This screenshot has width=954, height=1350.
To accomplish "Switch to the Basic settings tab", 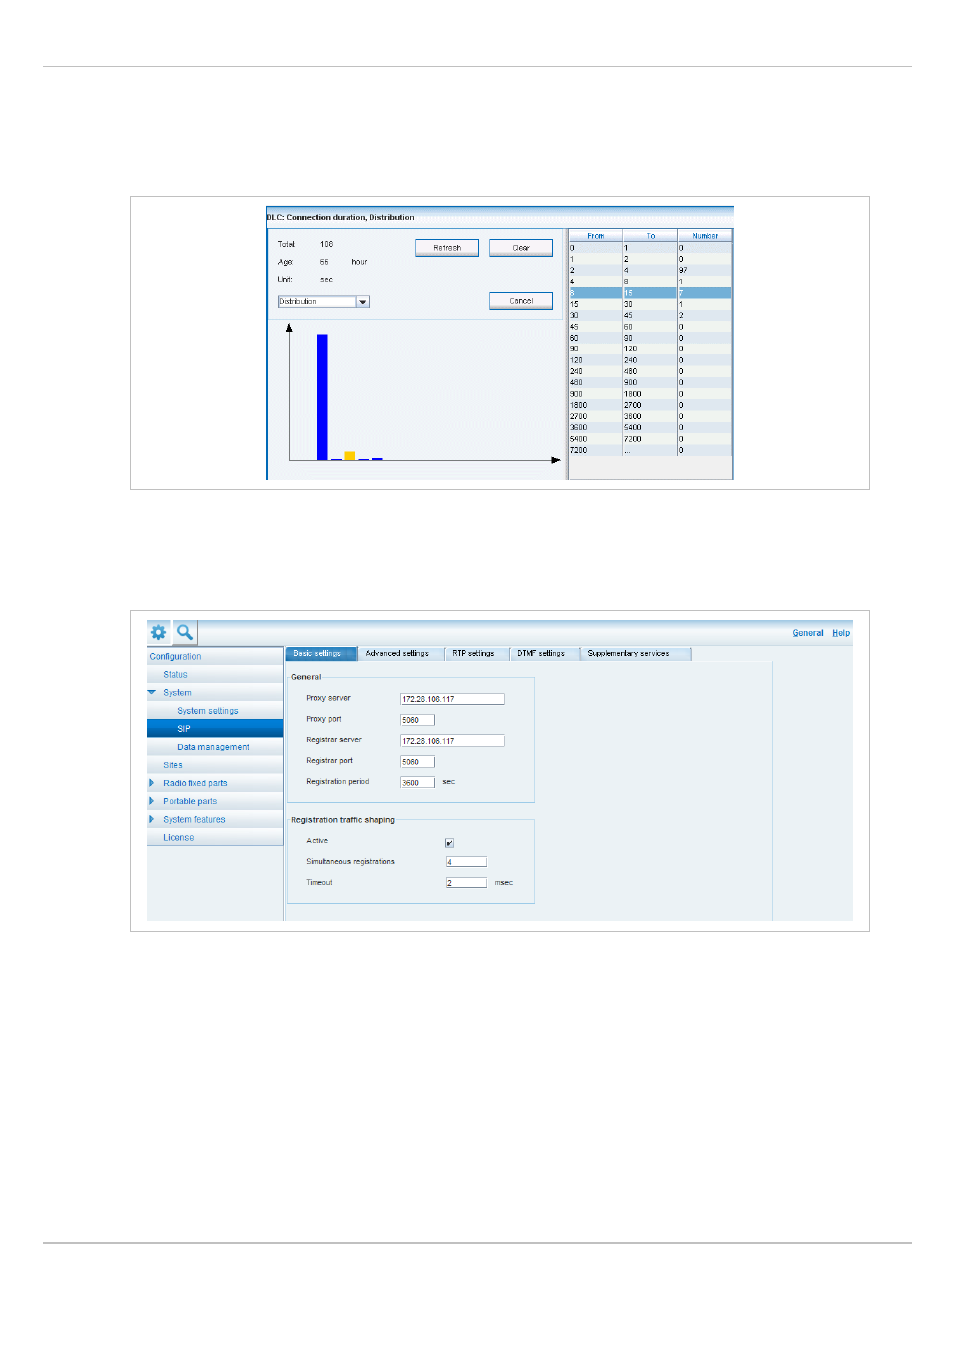I will point(320,654).
